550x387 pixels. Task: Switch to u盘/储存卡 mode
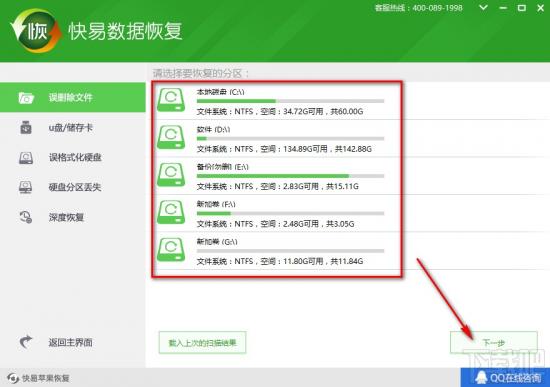tap(73, 128)
